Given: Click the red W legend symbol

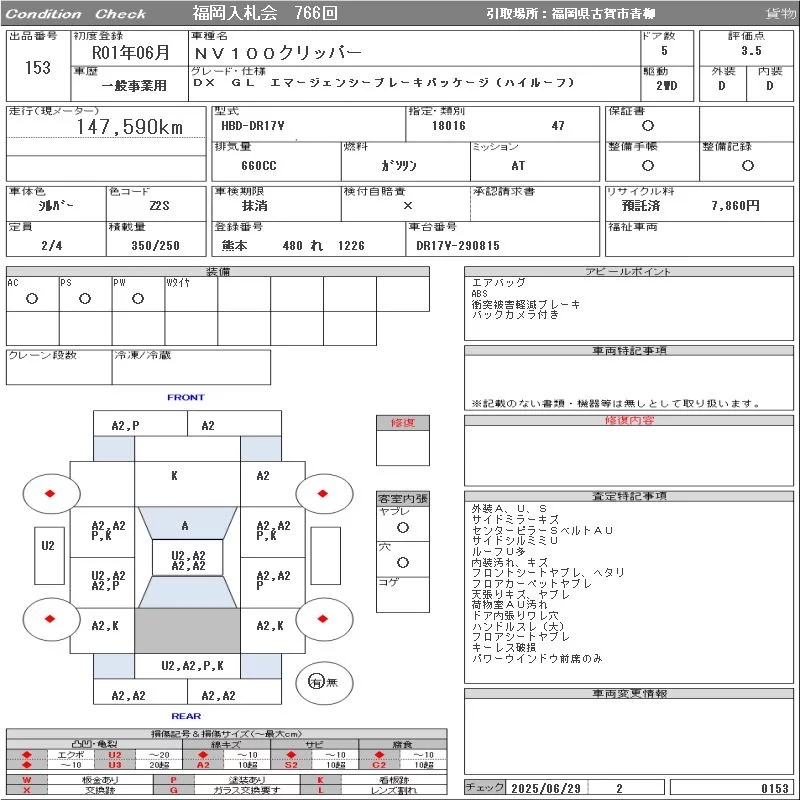Looking at the screenshot, I should coord(27,780).
